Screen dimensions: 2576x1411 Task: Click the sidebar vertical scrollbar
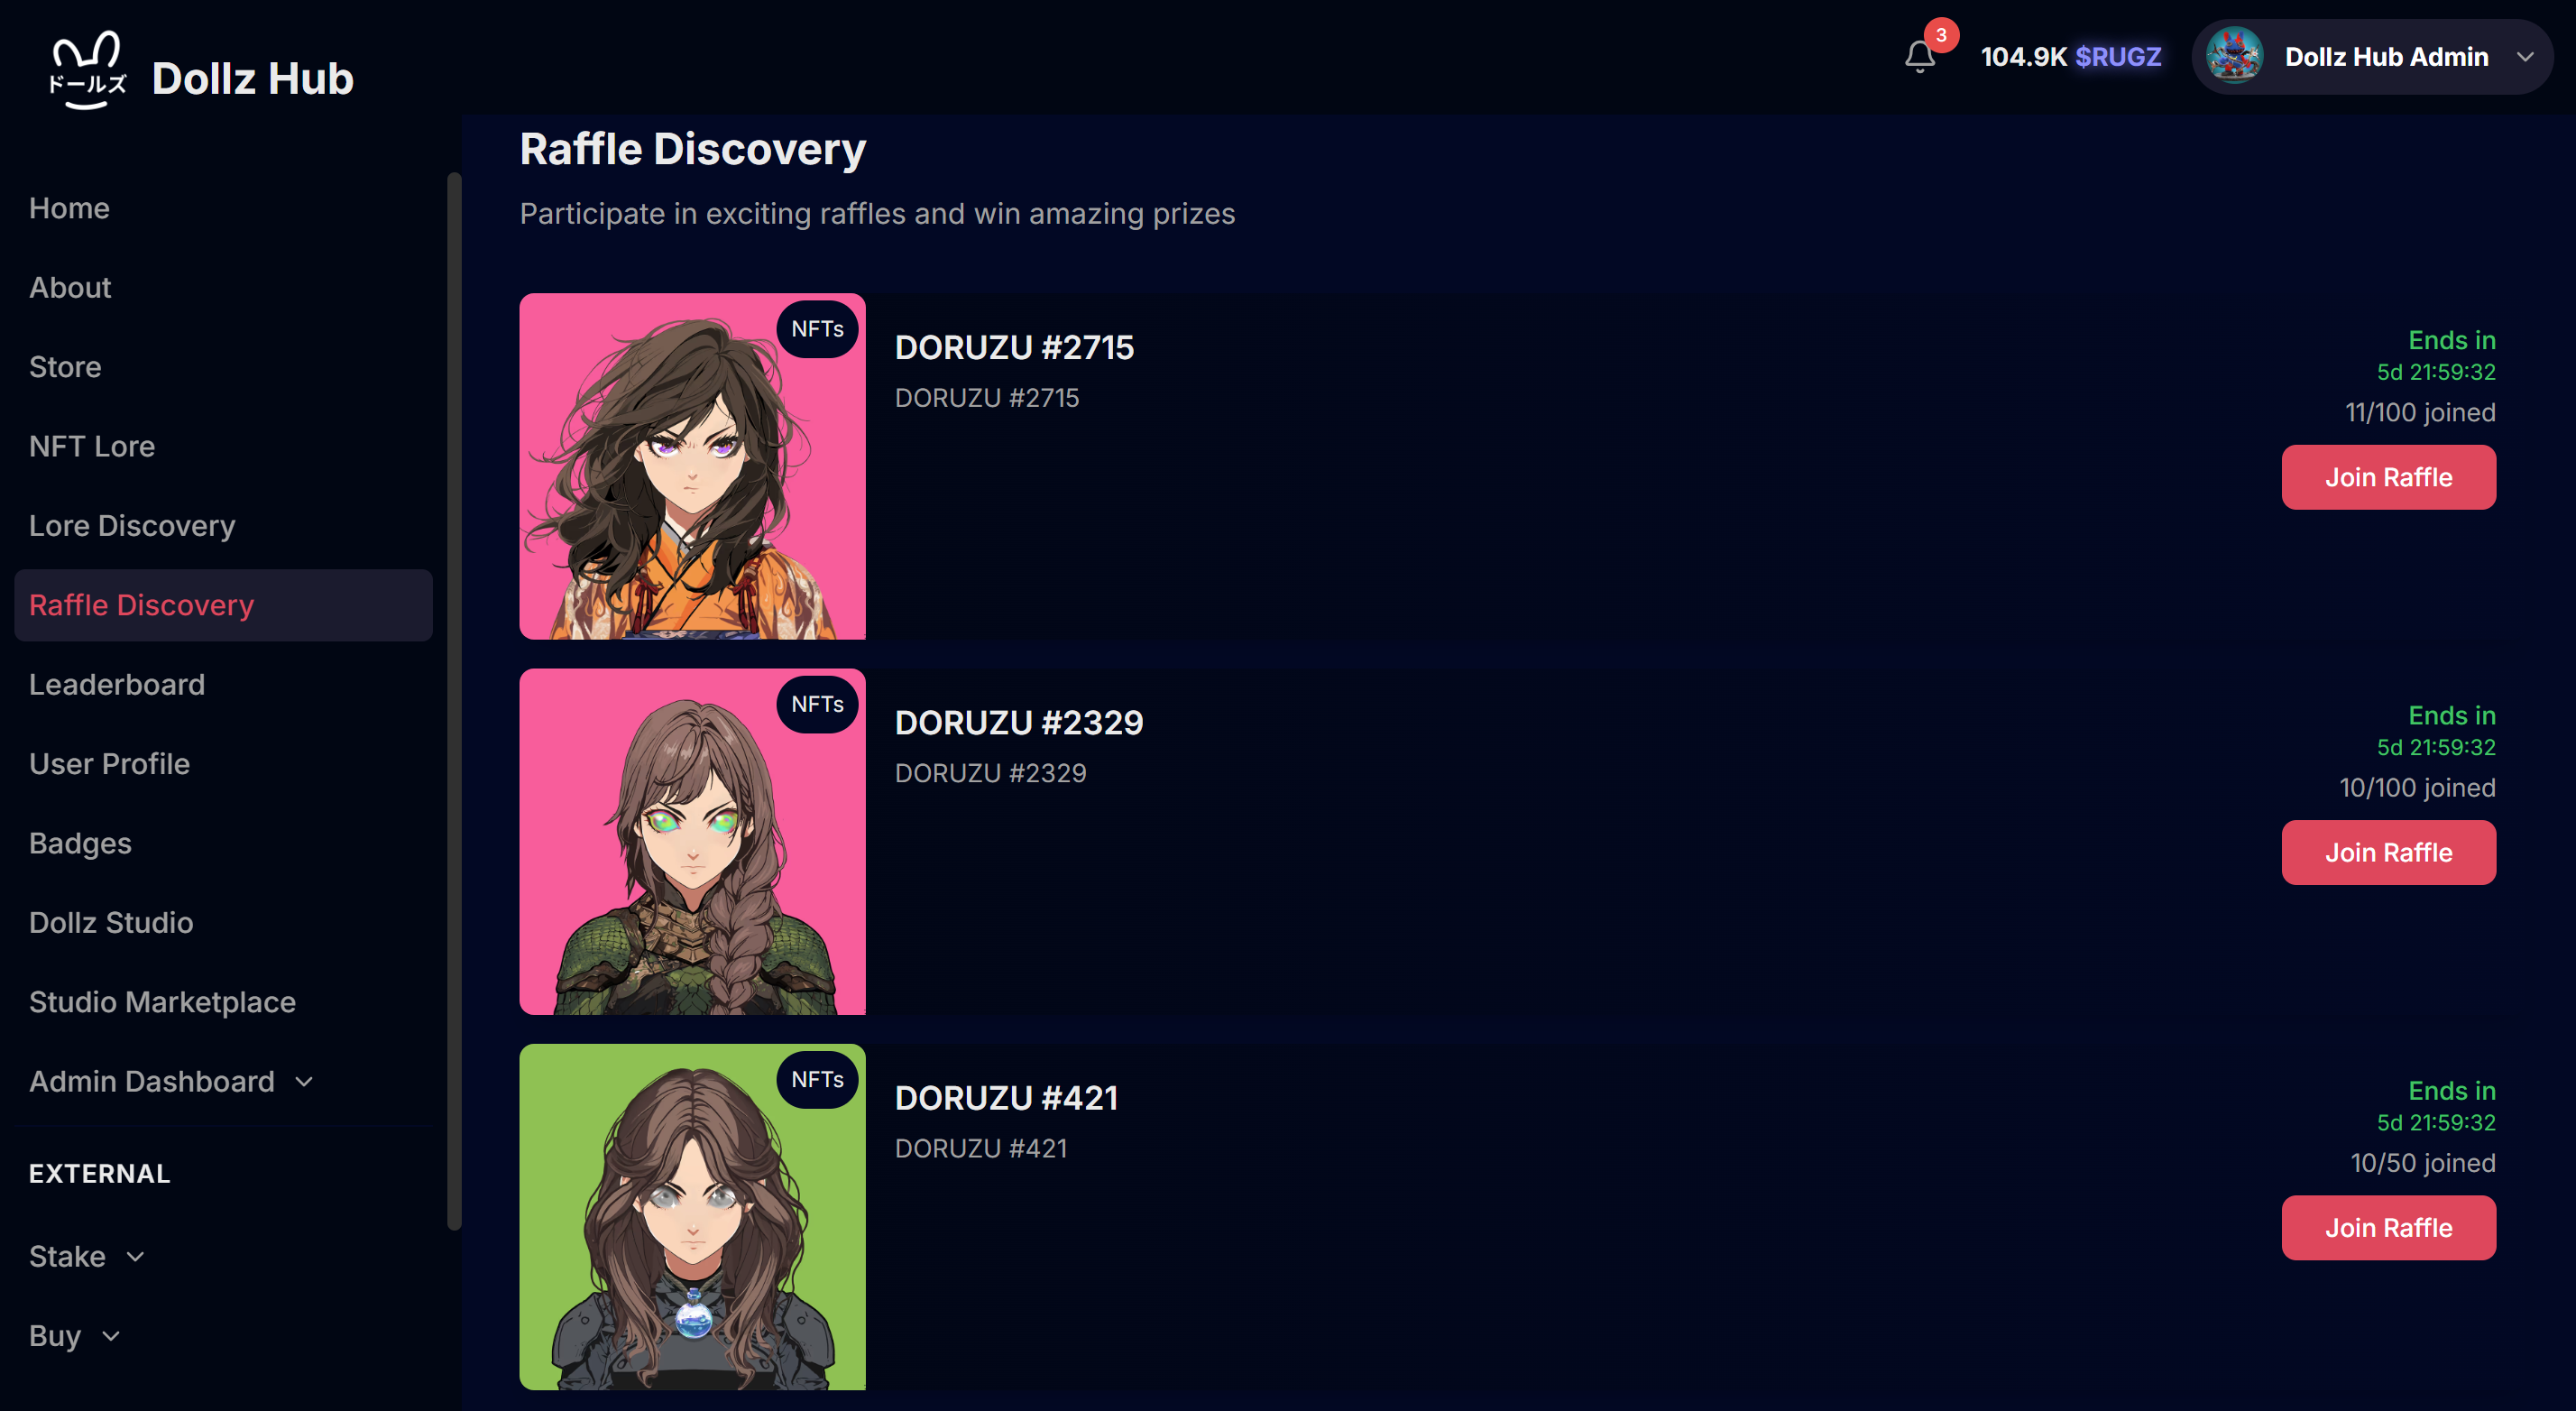454,700
